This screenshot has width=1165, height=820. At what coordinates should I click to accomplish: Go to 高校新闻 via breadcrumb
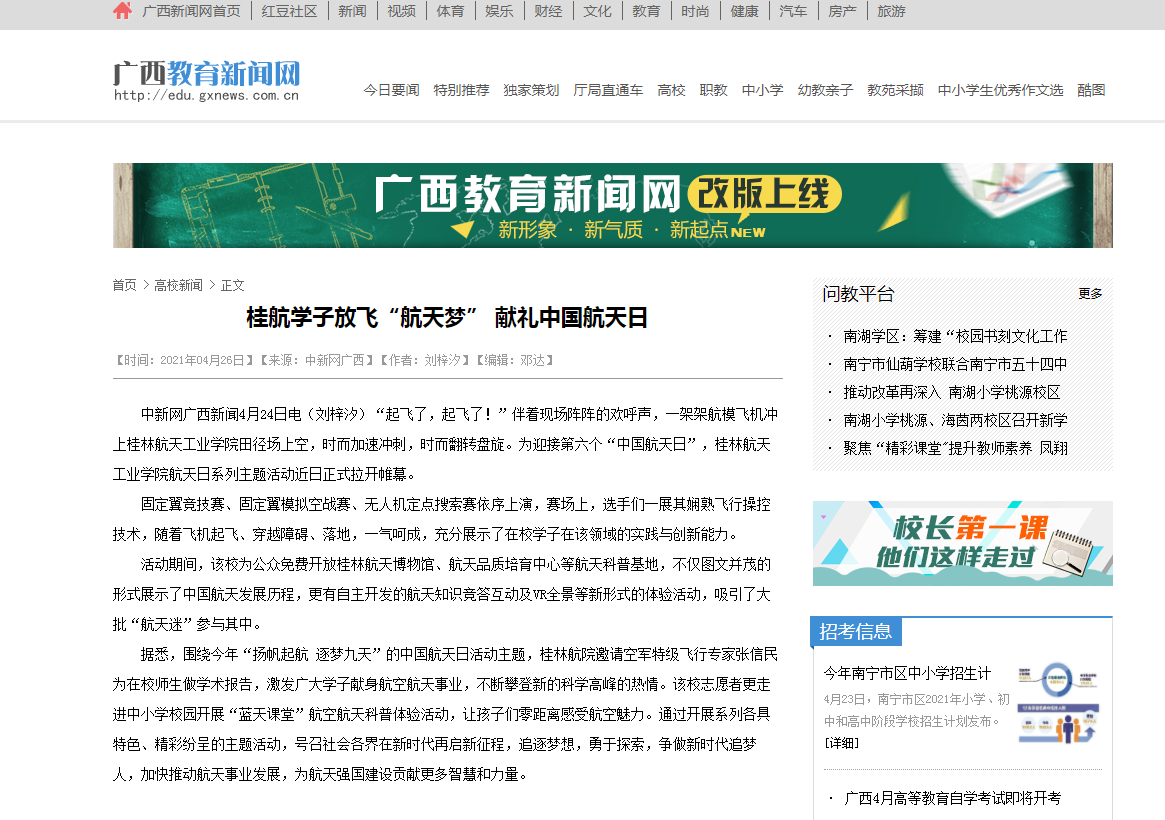(x=178, y=285)
